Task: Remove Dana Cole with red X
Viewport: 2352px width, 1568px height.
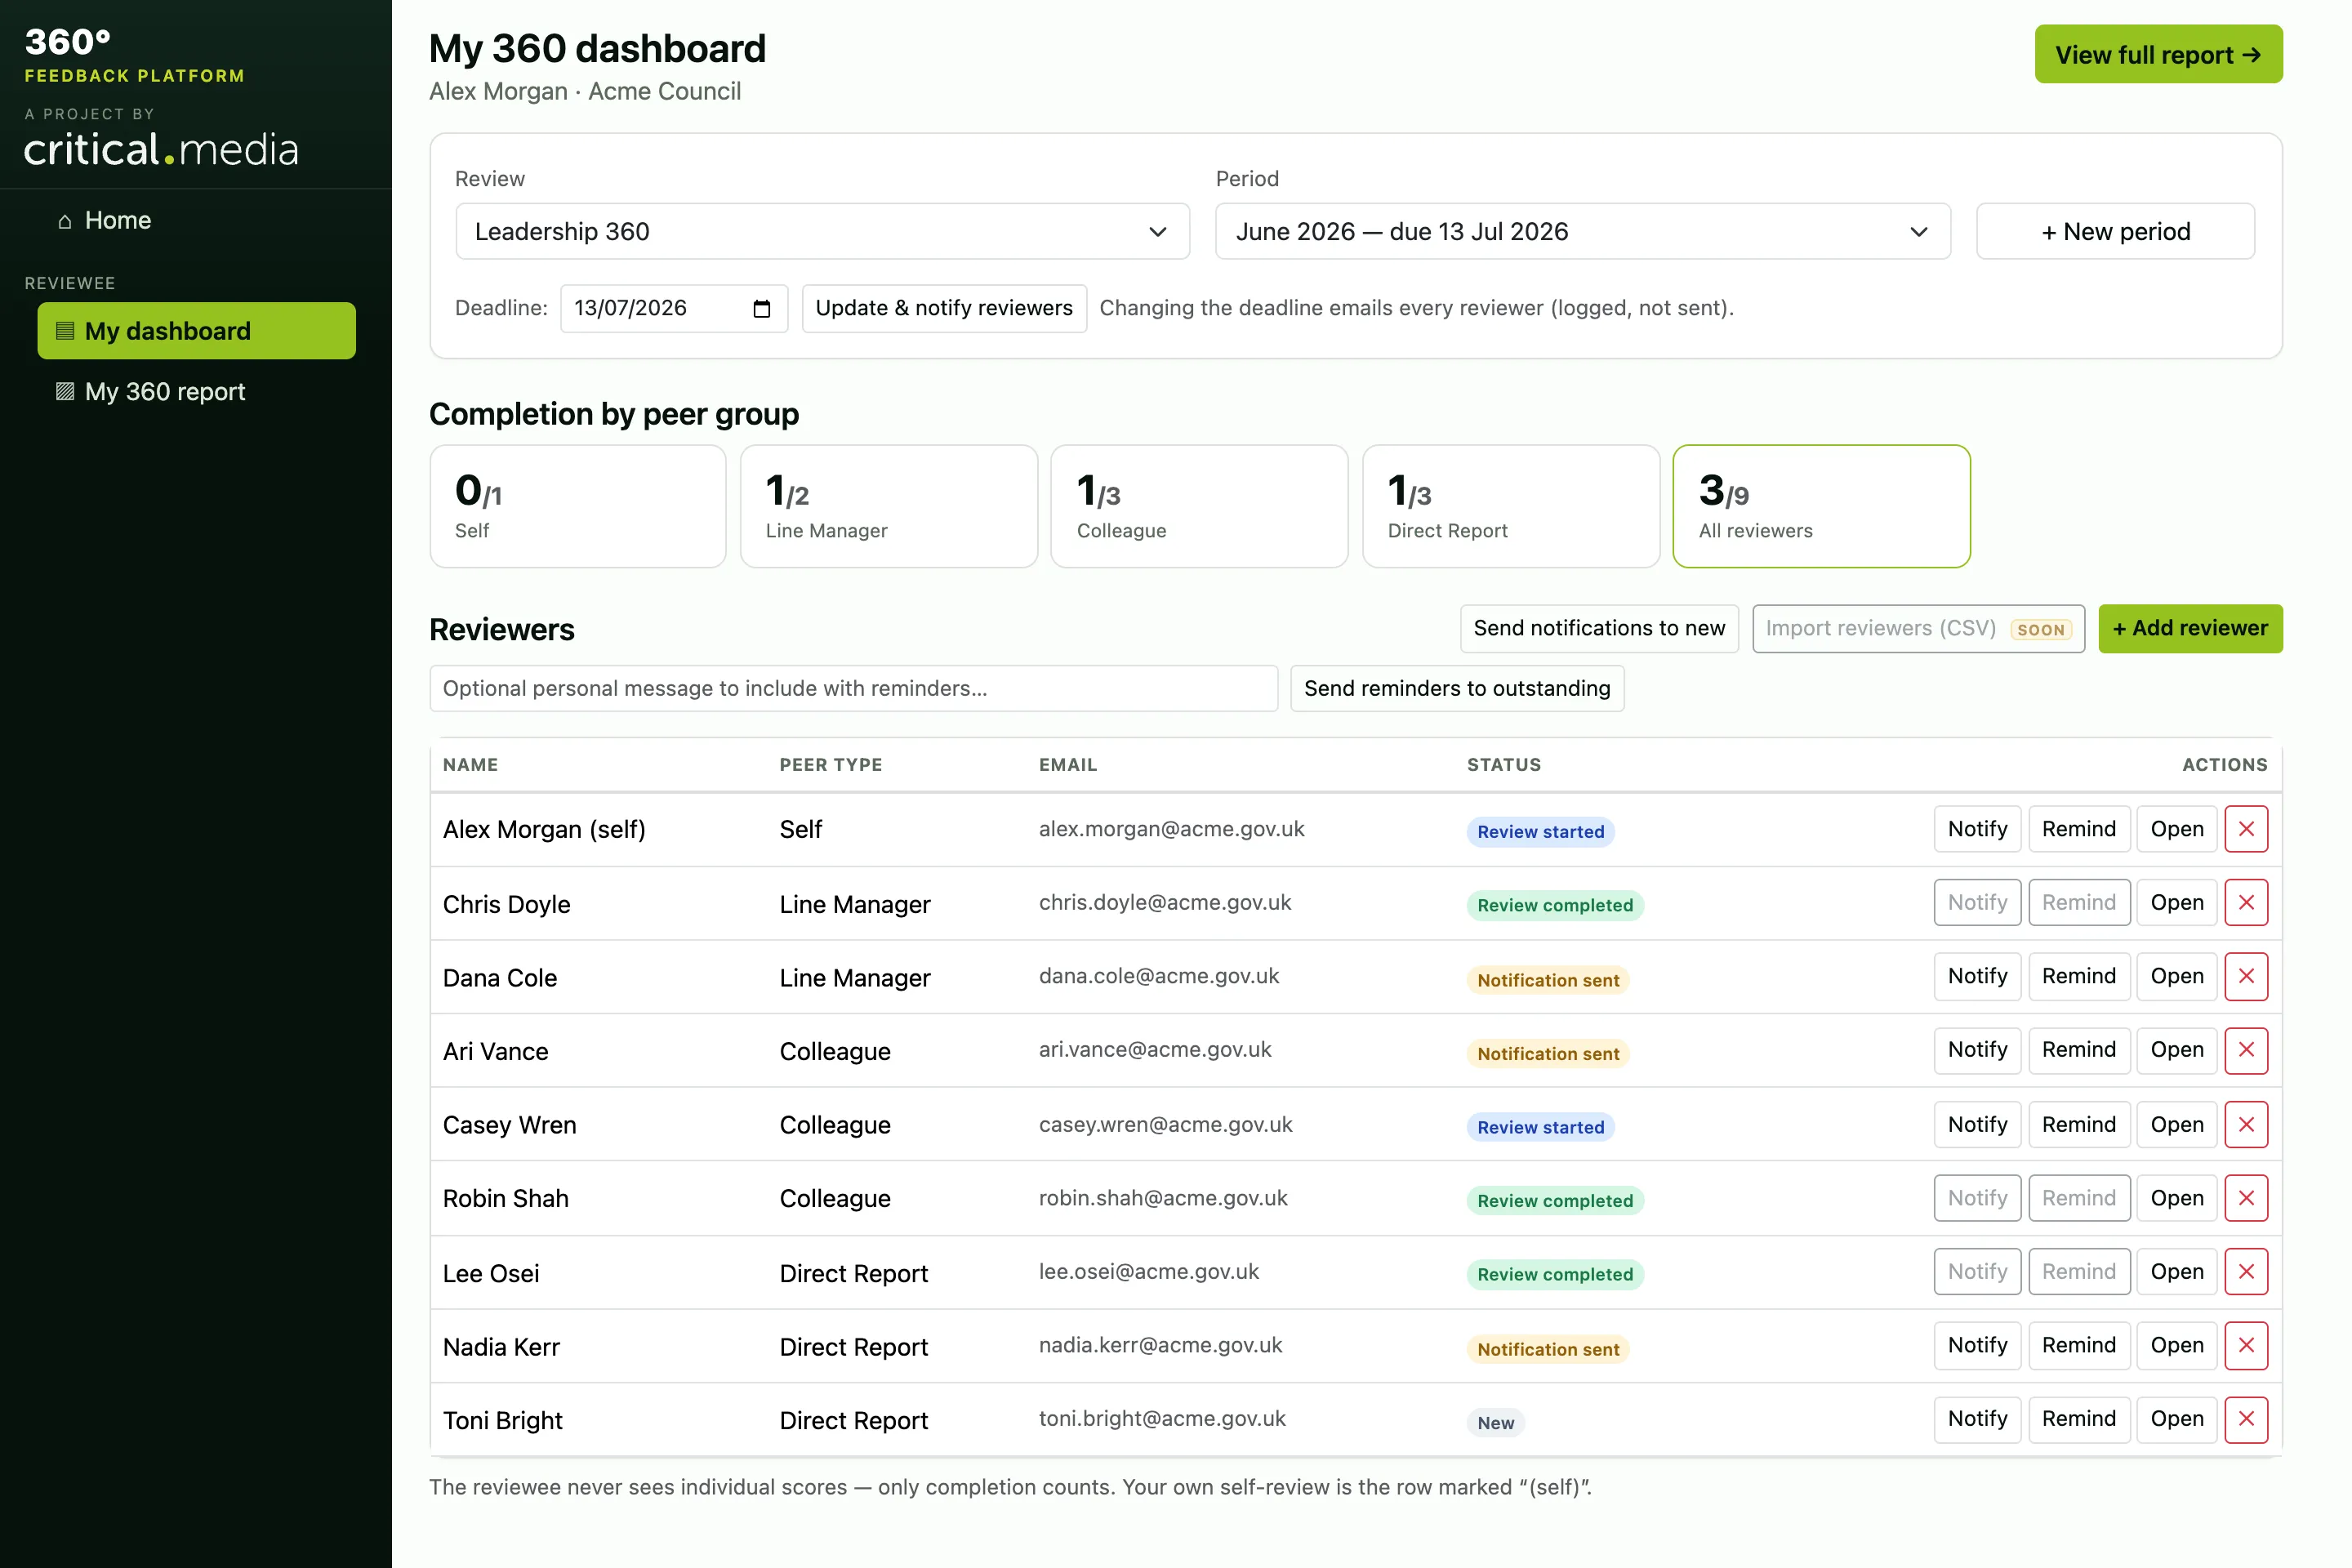Action: [x=2246, y=976]
